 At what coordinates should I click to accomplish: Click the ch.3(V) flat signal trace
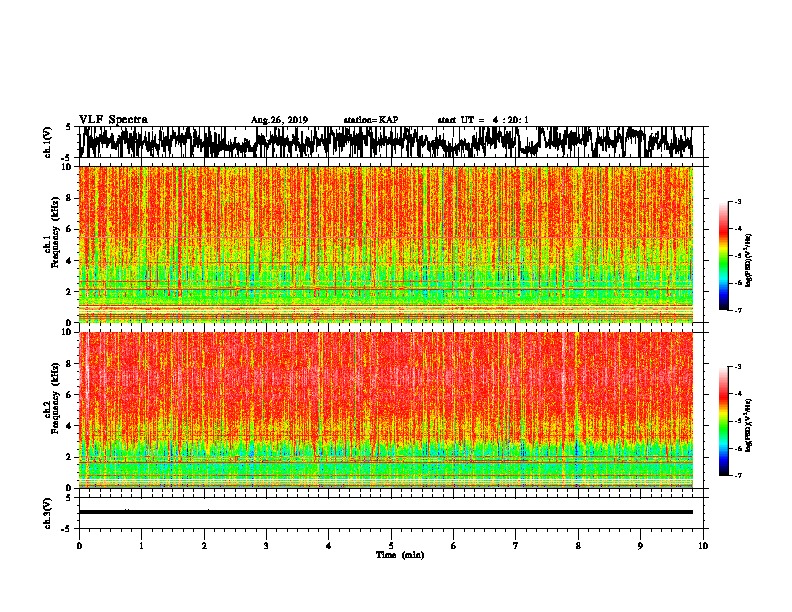pyautogui.click(x=386, y=512)
